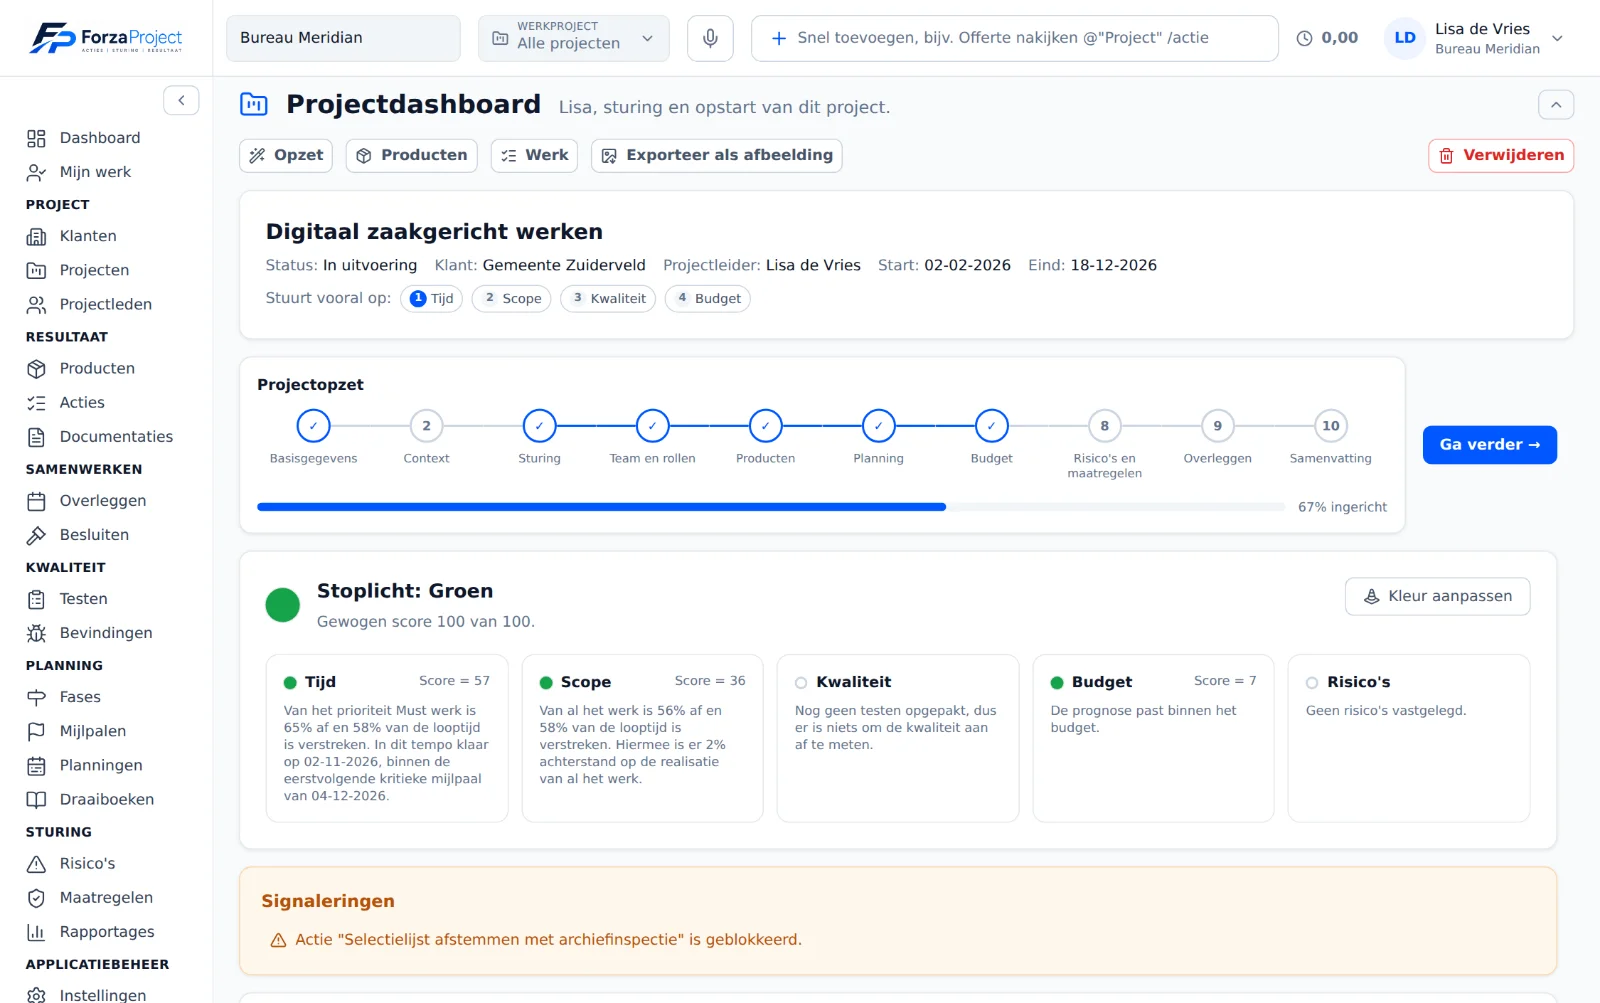1600x1003 pixels.
Task: Click the timer clock showing 0,00
Action: [1327, 38]
